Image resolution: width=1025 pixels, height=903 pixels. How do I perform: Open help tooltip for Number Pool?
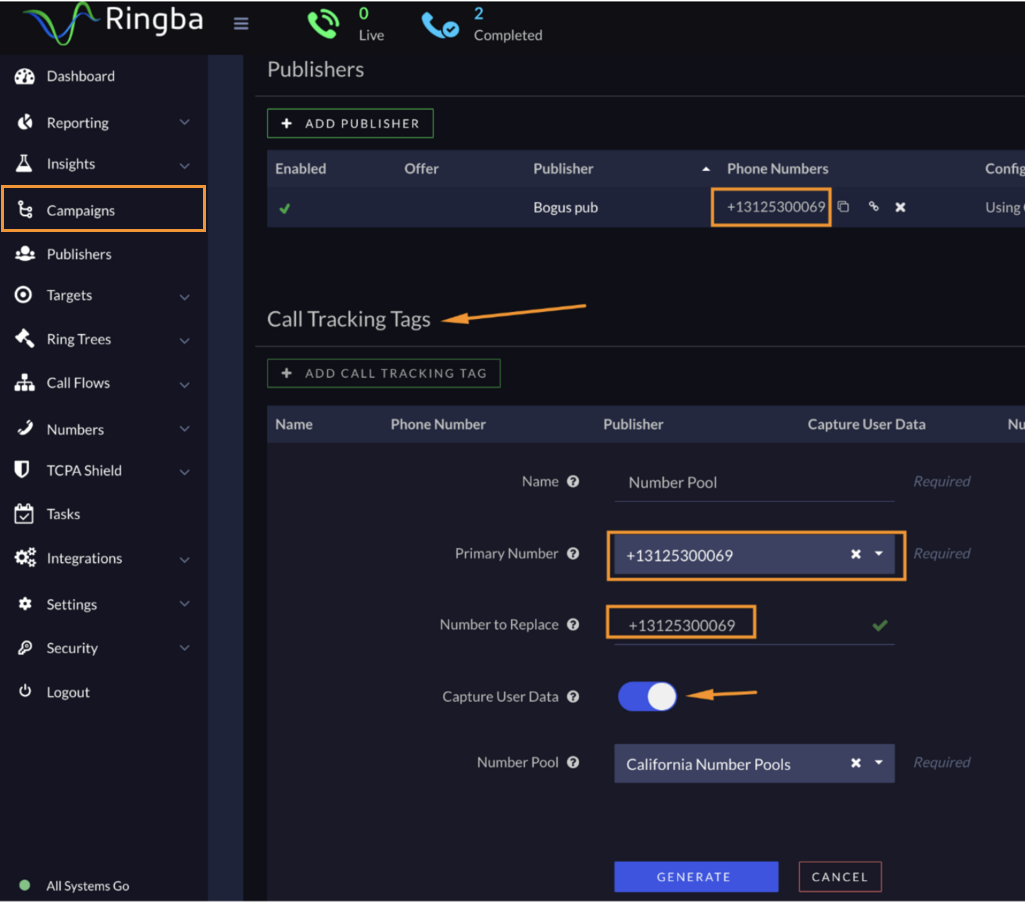point(573,762)
